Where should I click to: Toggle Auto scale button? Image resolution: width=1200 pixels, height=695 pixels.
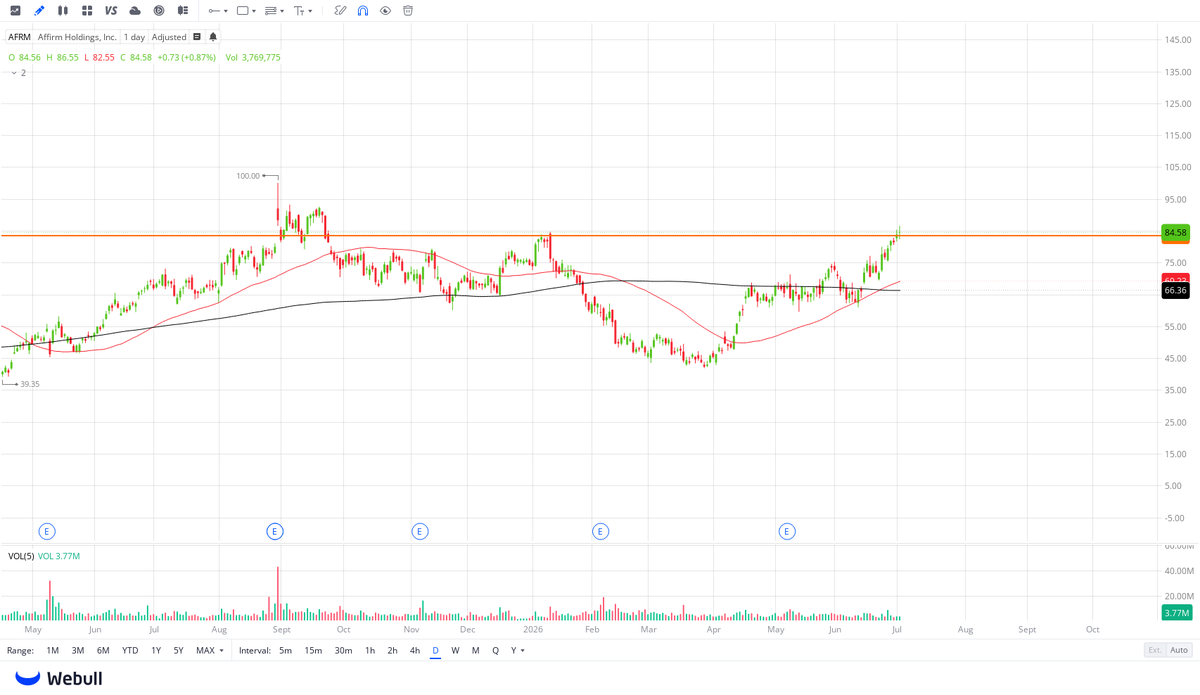click(x=1179, y=650)
